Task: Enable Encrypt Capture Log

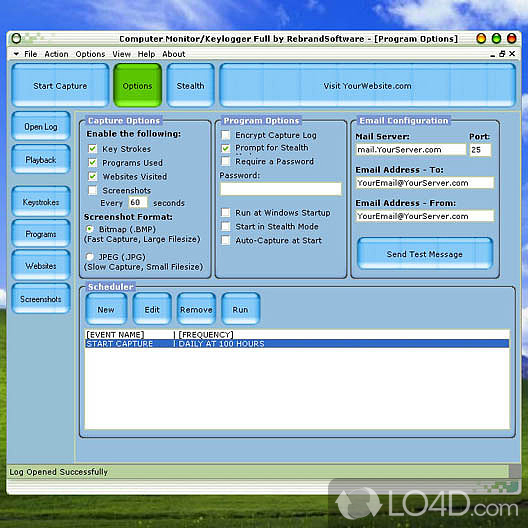Action: (x=226, y=135)
